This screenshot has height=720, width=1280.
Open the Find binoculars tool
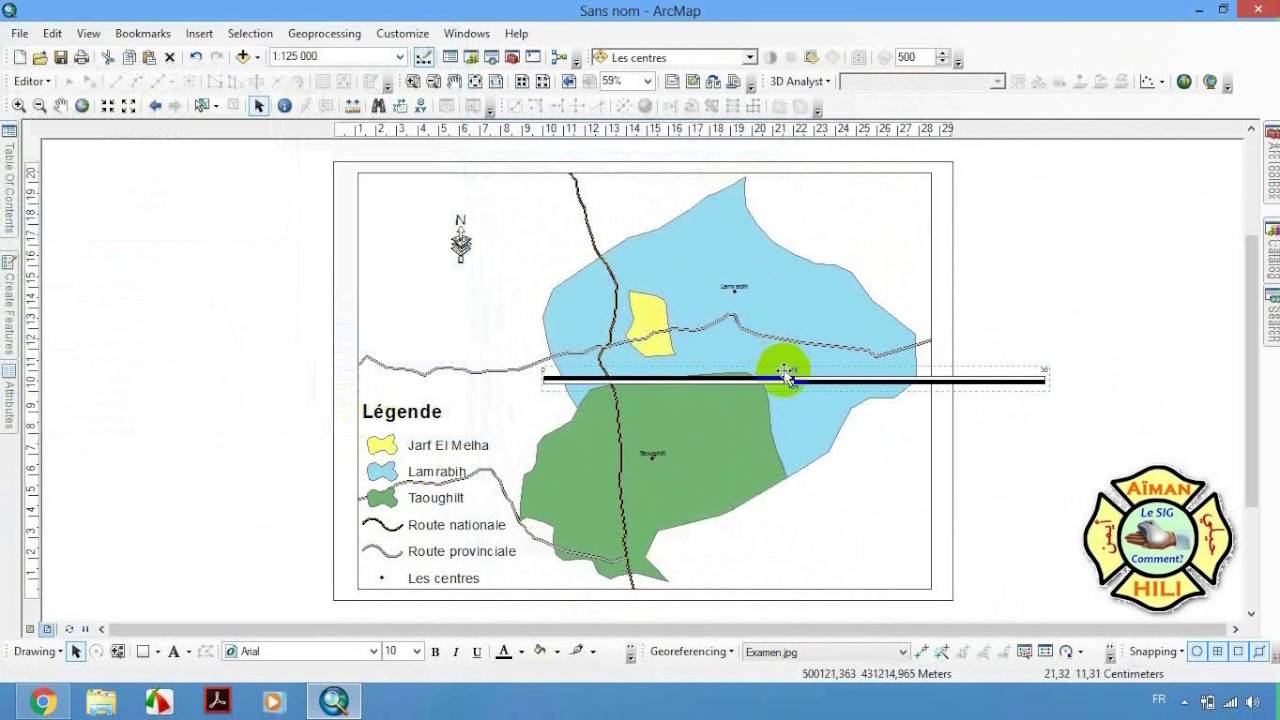(x=378, y=106)
